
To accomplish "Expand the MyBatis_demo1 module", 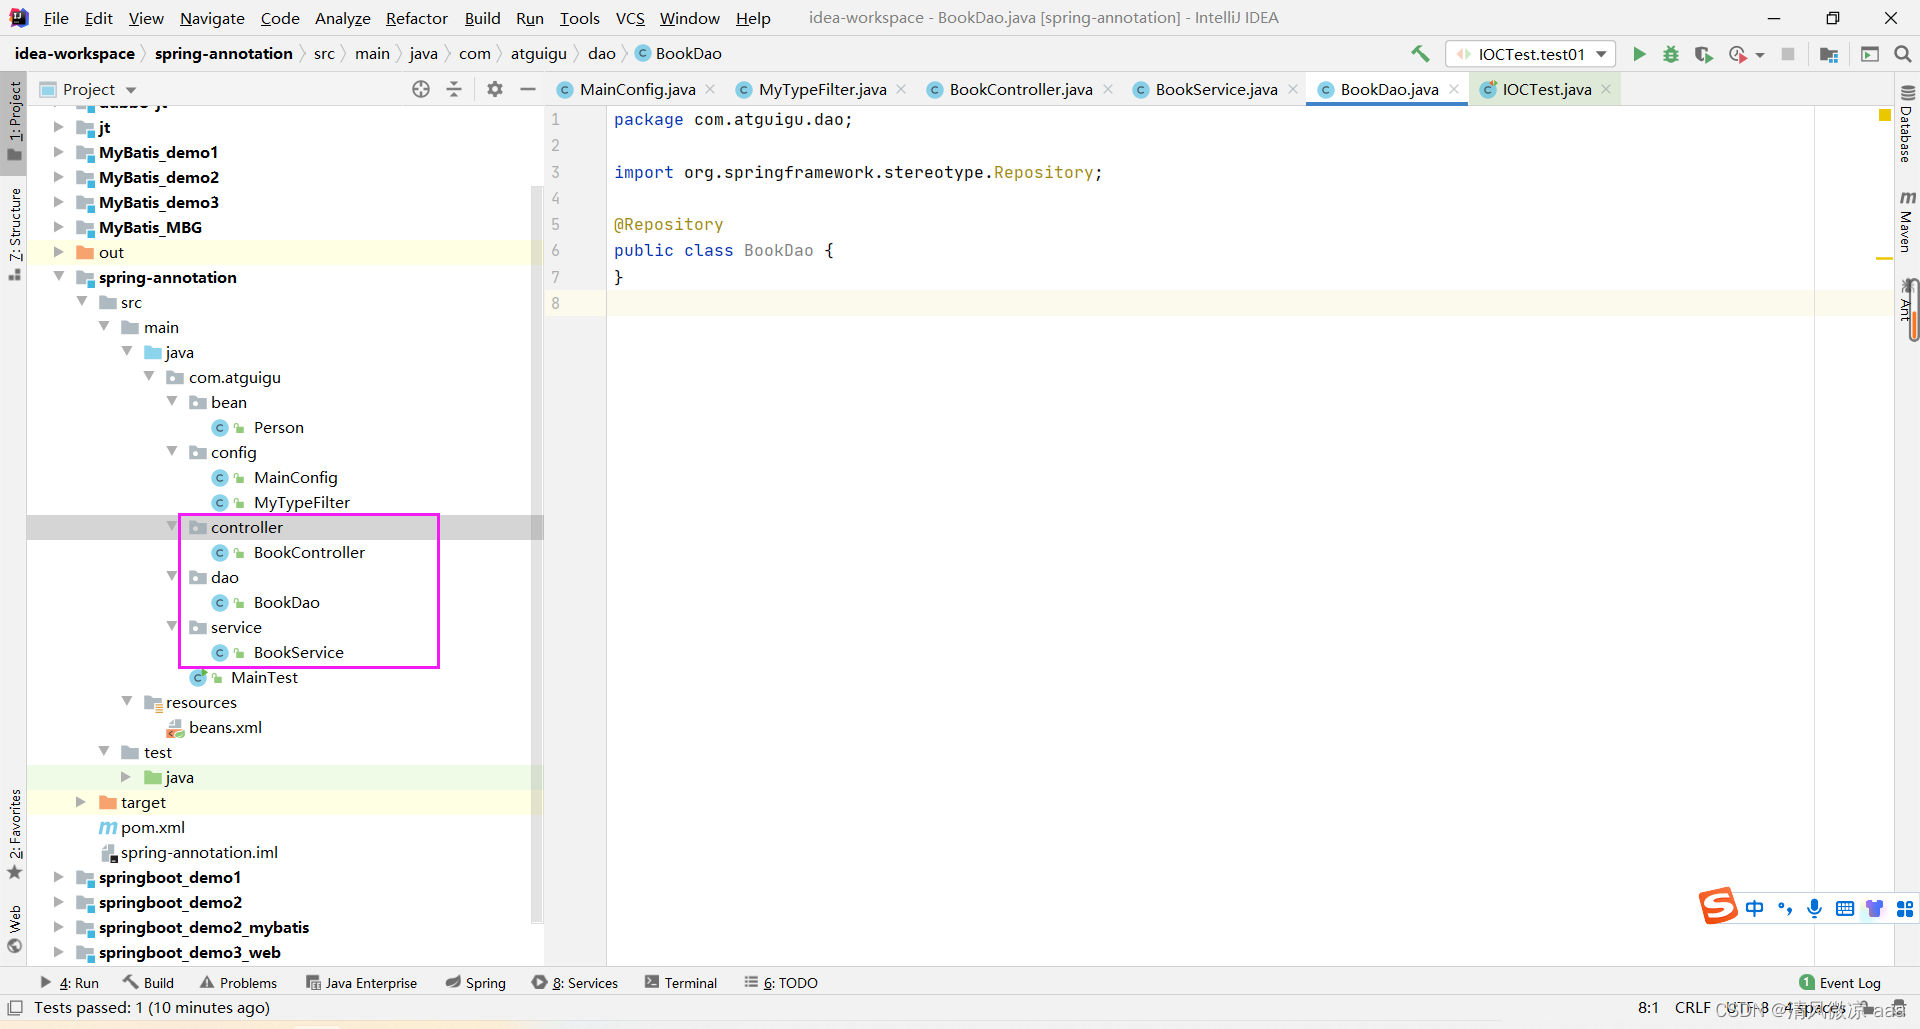I will click(x=59, y=152).
